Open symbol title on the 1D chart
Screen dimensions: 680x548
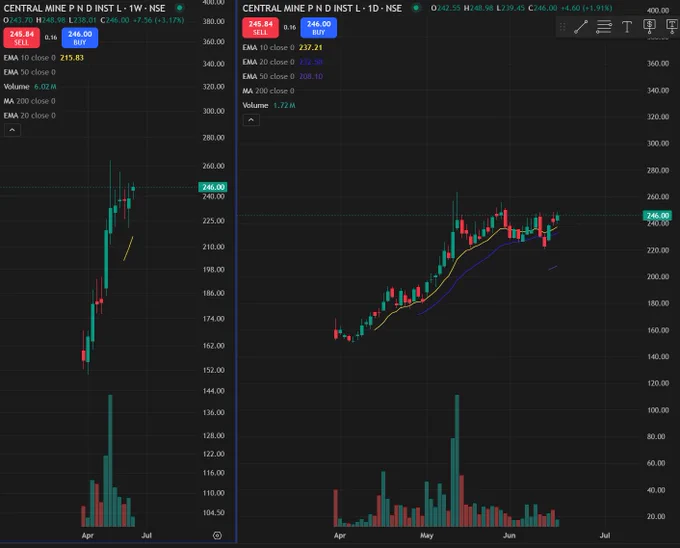point(322,8)
